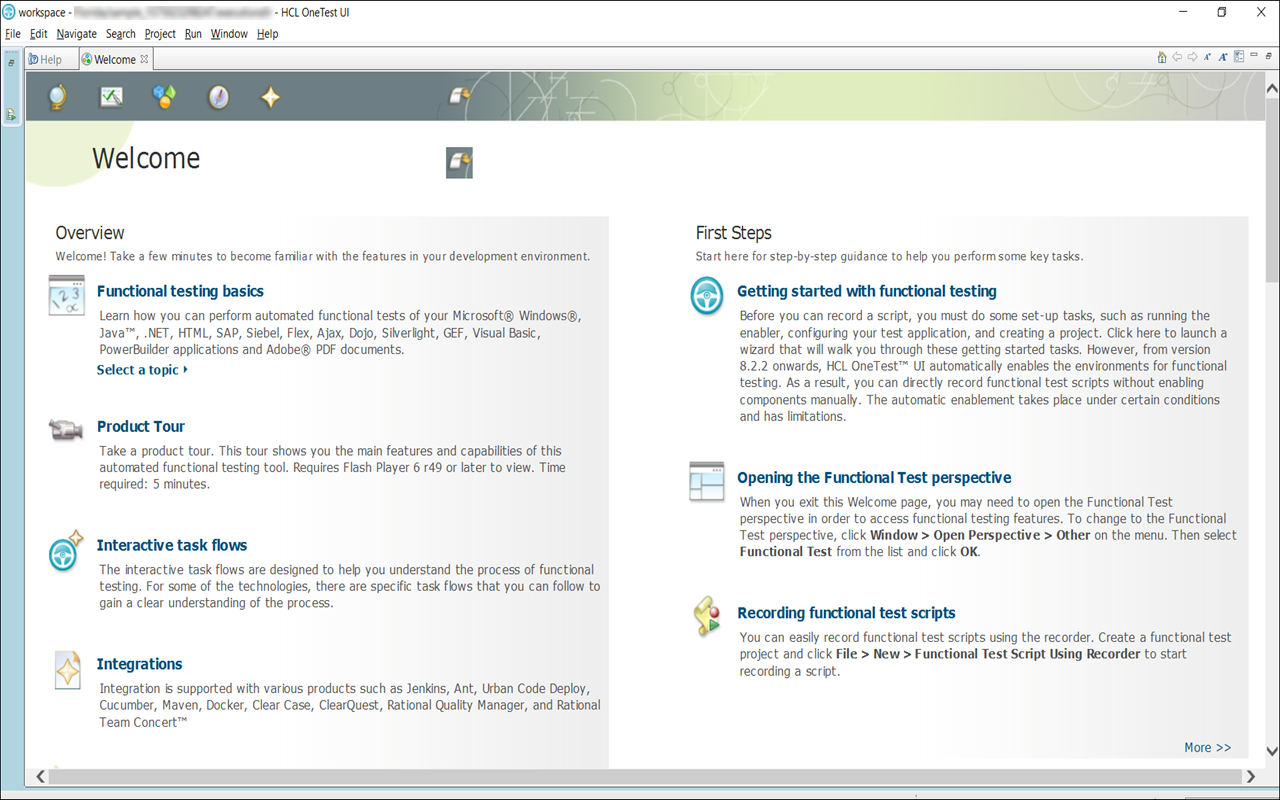
Task: Open the First Steps compass icon
Action: 218,97
